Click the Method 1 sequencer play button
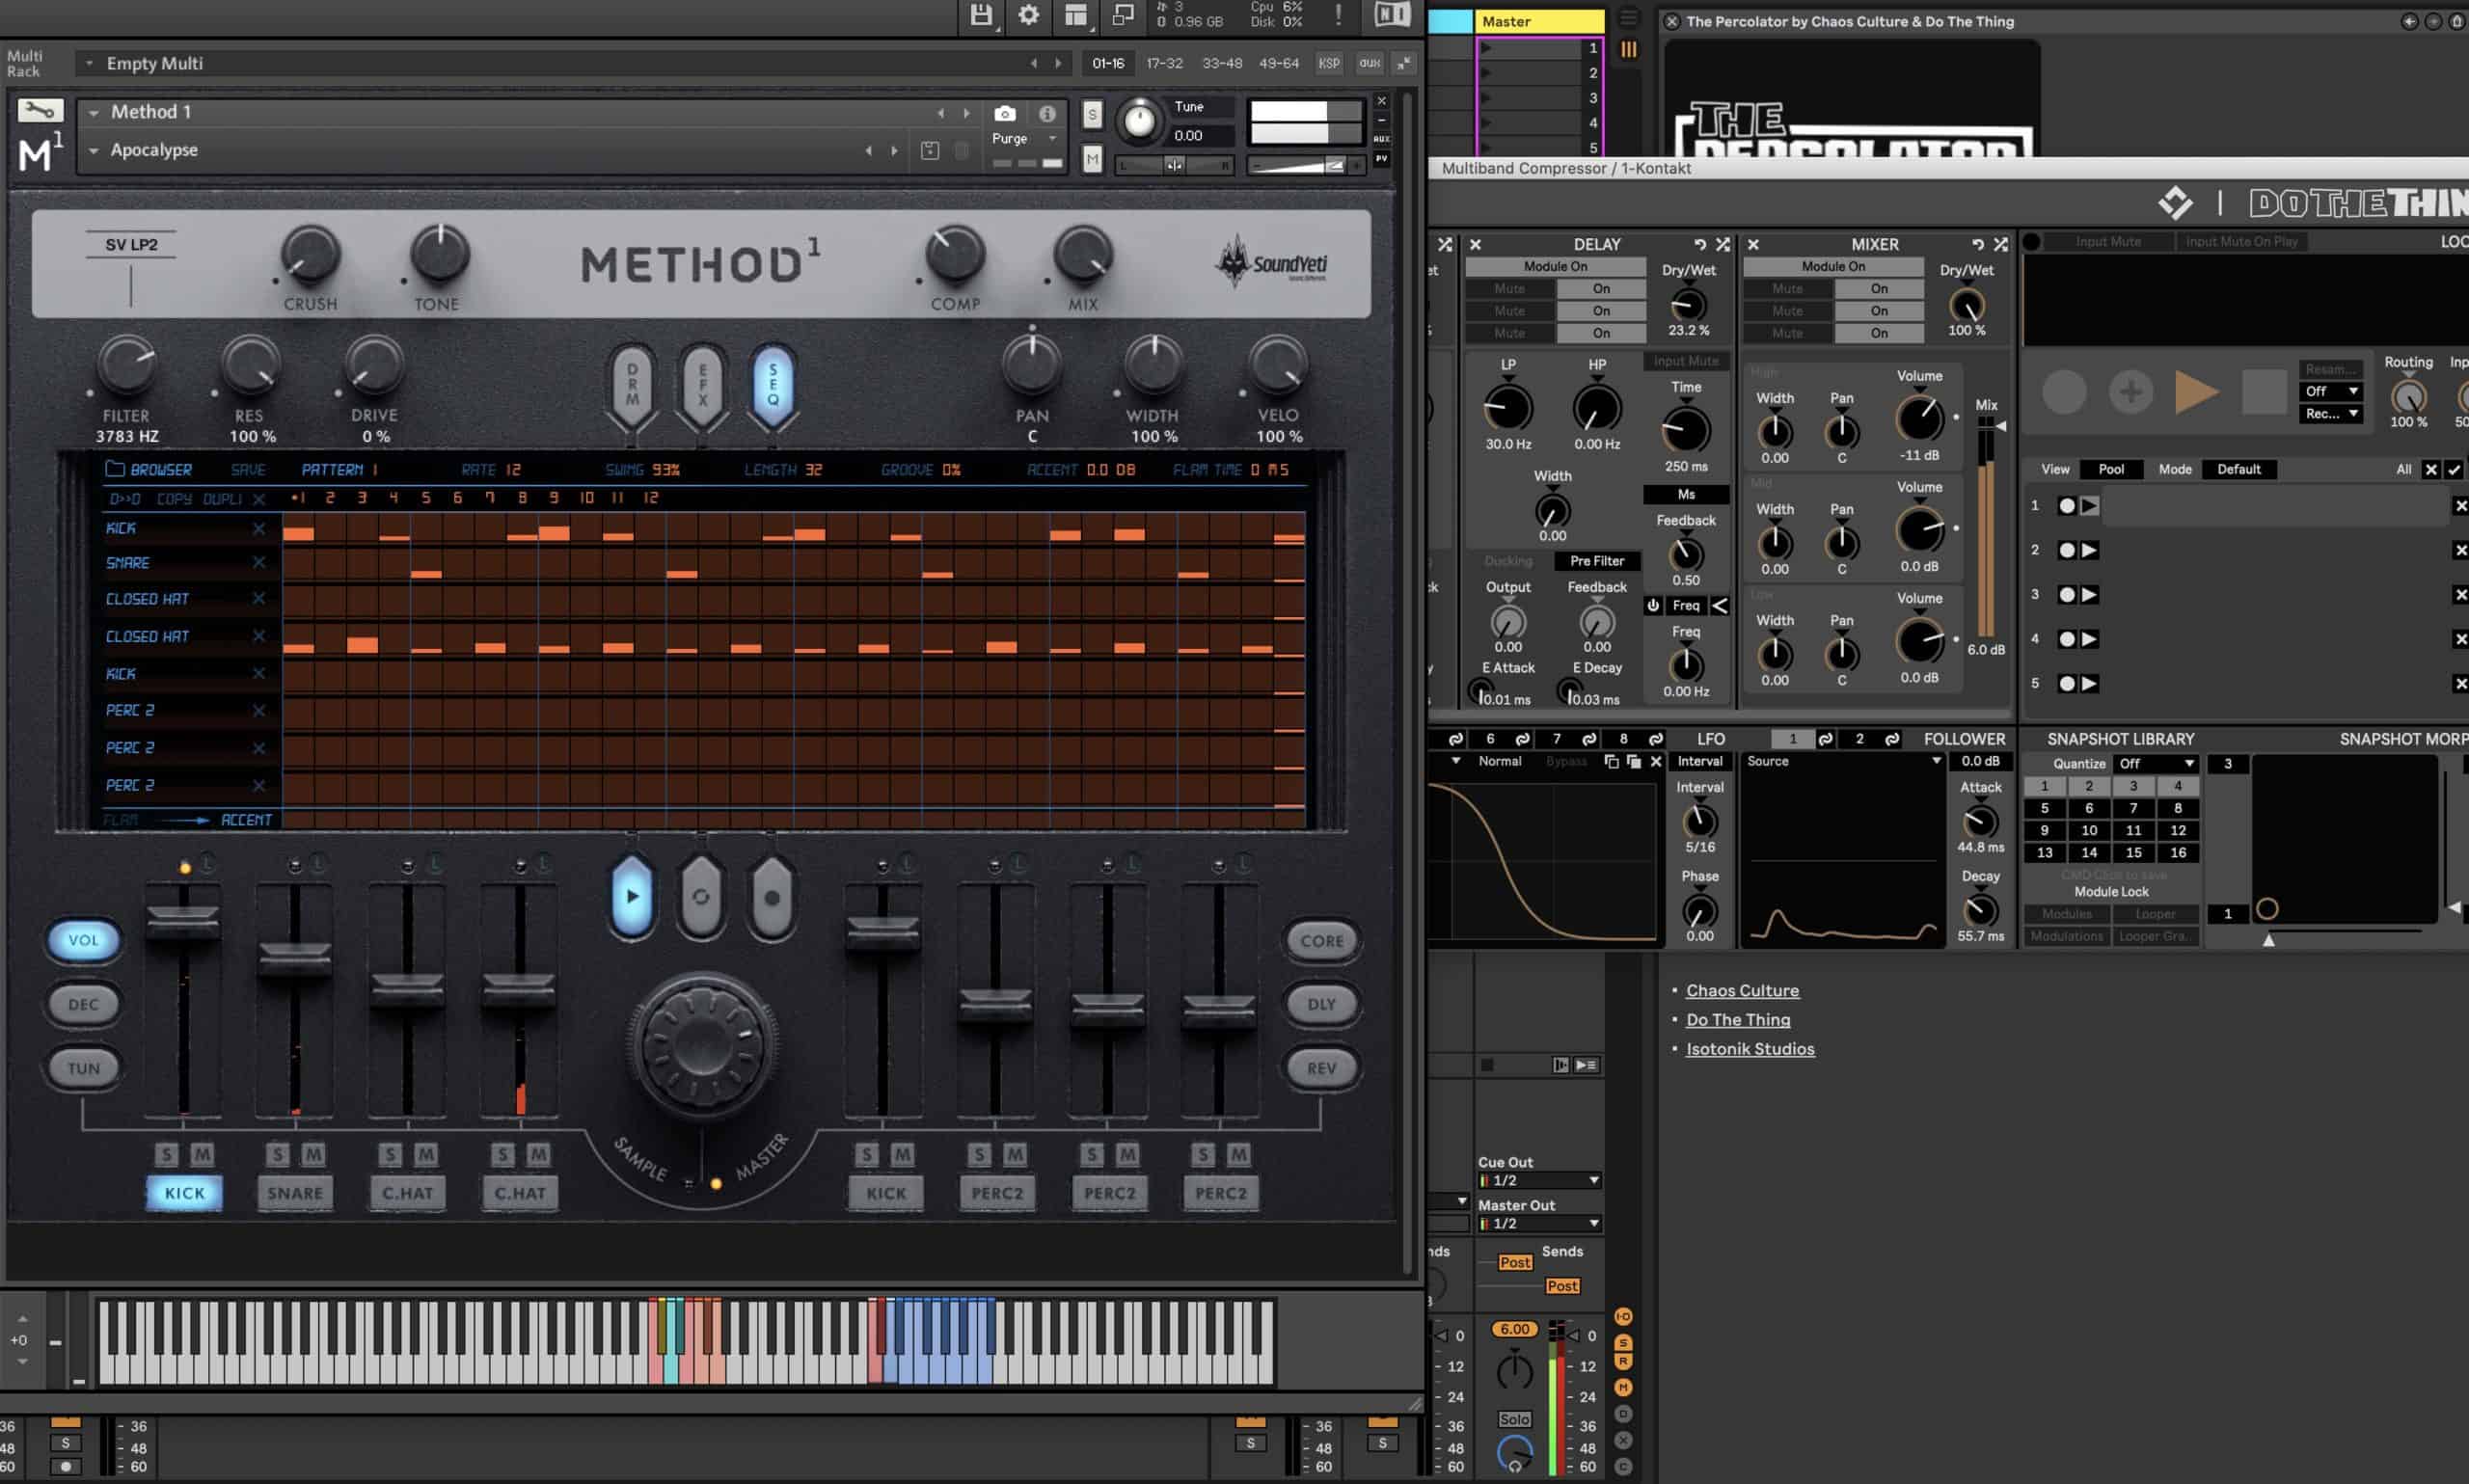Screen dimensions: 2469x1484 point(632,896)
